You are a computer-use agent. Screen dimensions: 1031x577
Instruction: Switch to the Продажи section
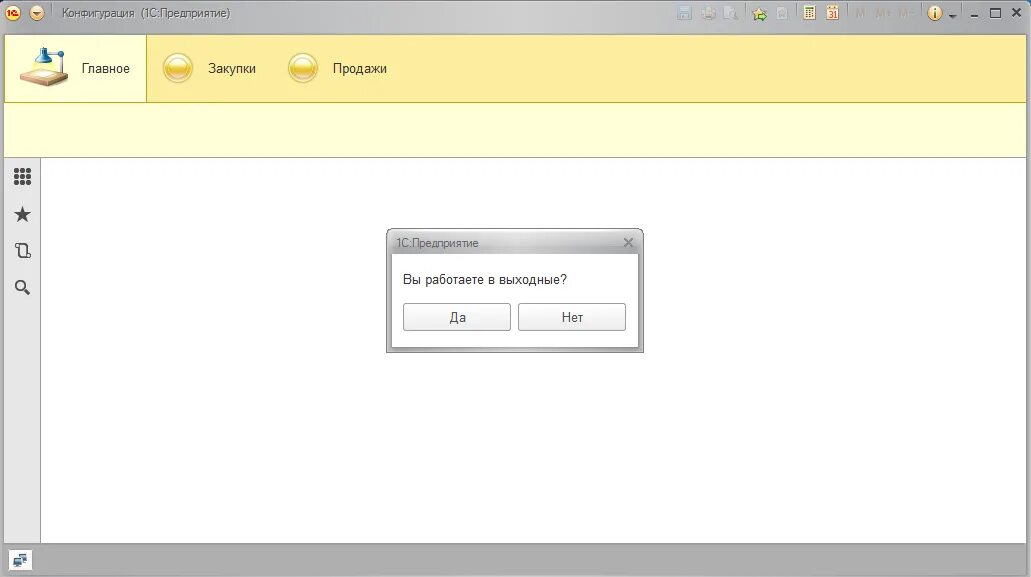[337, 68]
